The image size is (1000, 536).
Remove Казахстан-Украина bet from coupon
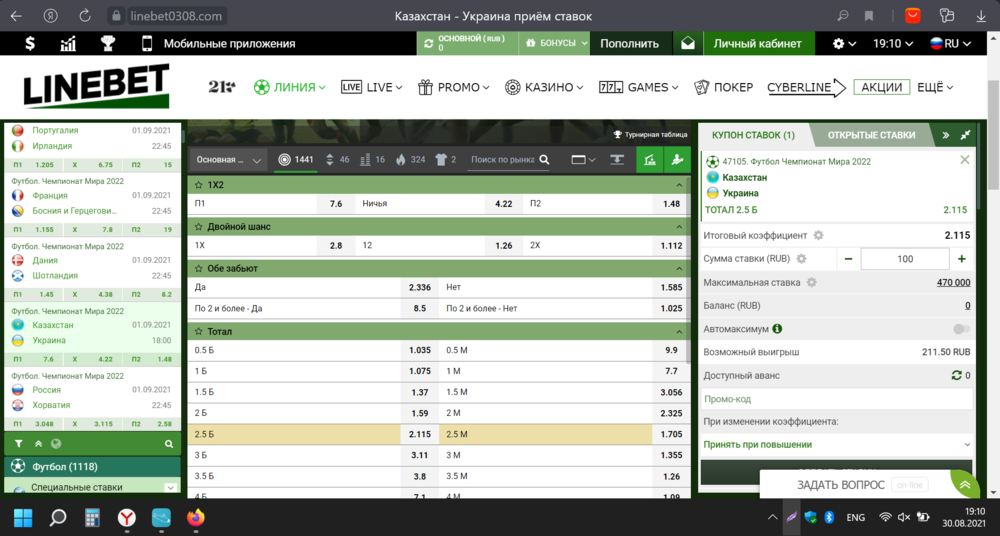964,160
